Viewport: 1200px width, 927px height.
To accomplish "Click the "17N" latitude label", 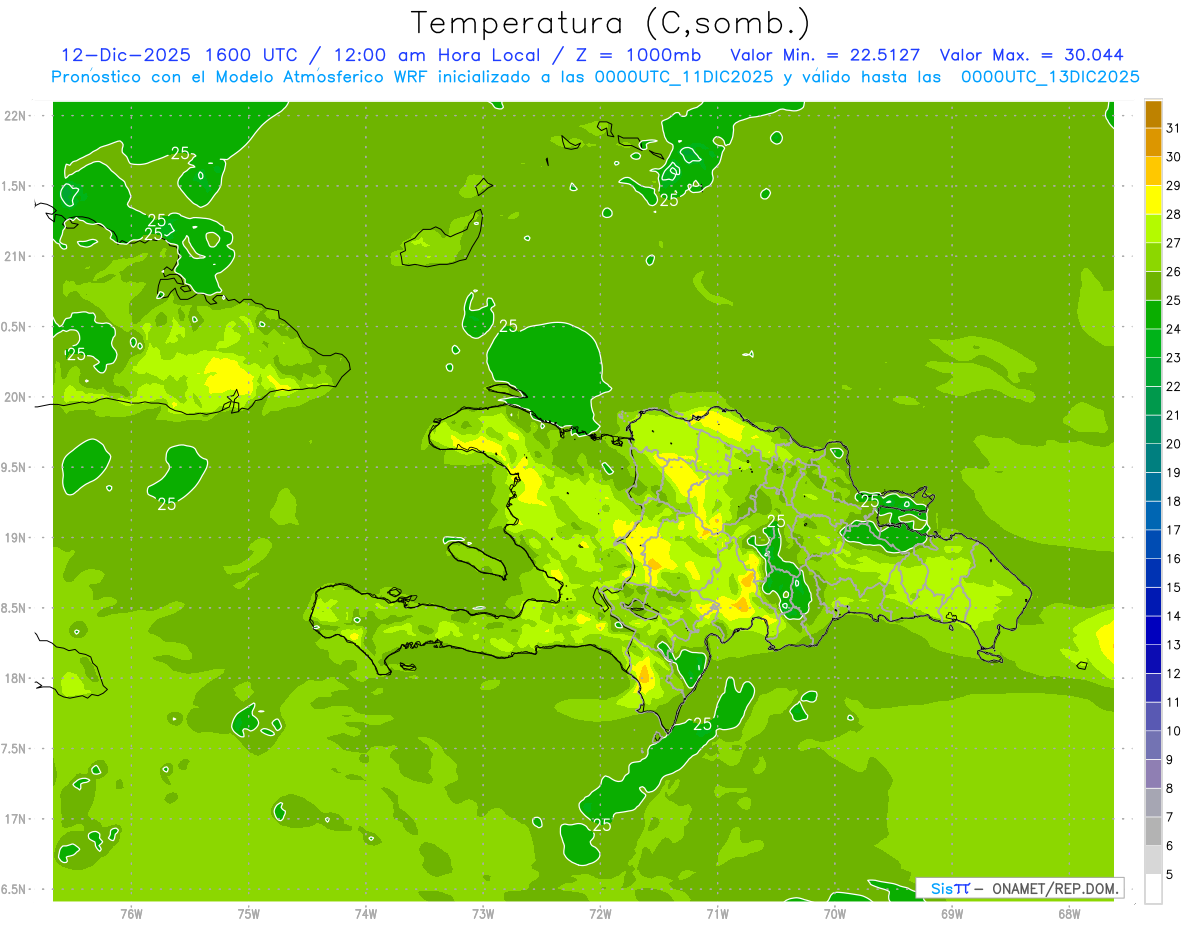I will [16, 819].
